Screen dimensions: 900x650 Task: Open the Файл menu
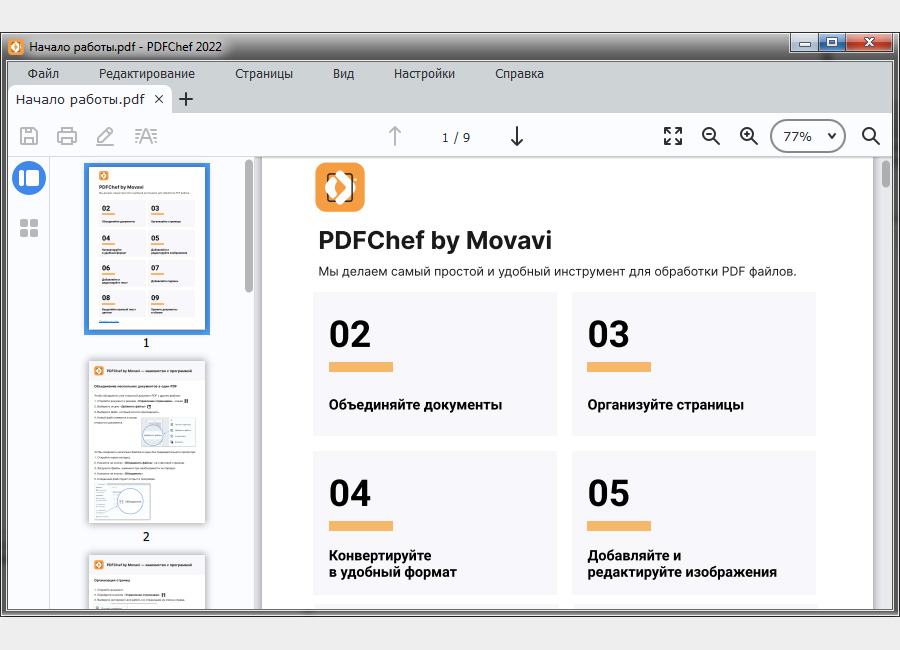pyautogui.click(x=44, y=73)
